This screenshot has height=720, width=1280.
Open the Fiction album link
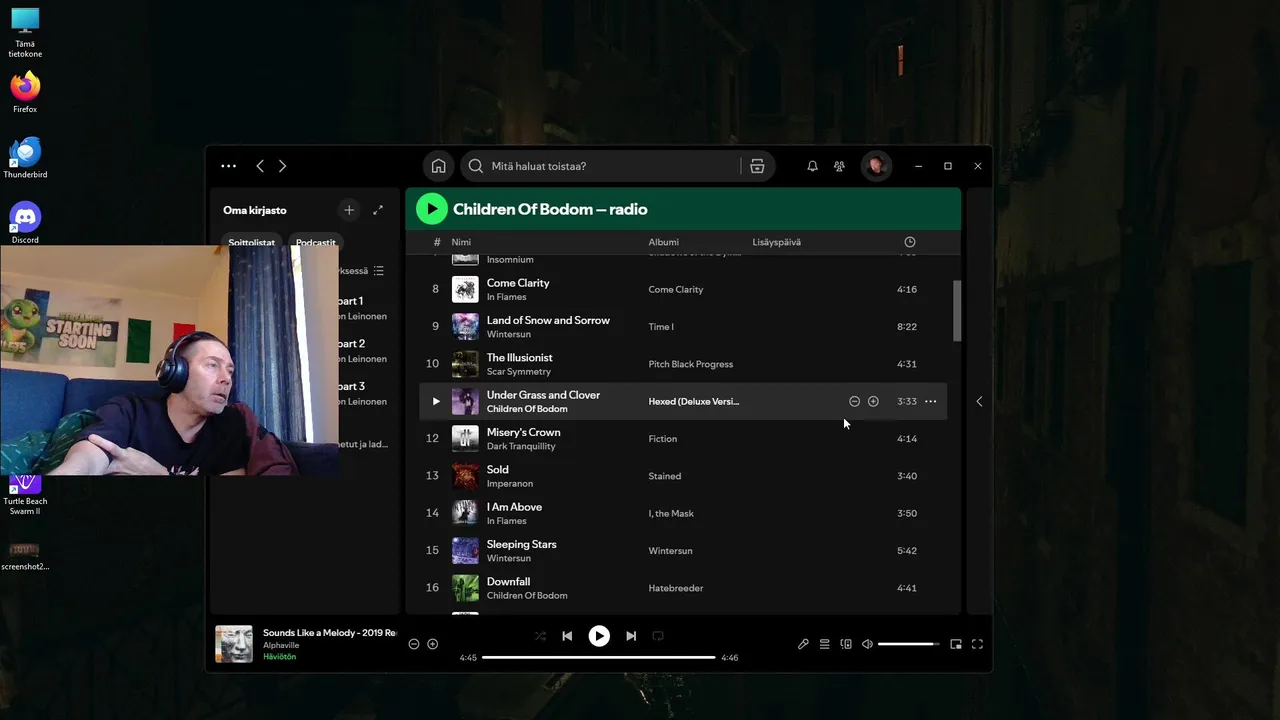662,439
